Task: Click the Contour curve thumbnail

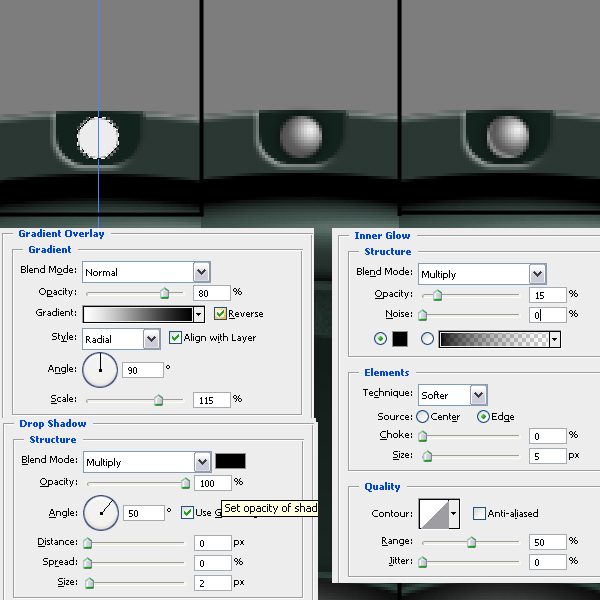Action: point(434,514)
